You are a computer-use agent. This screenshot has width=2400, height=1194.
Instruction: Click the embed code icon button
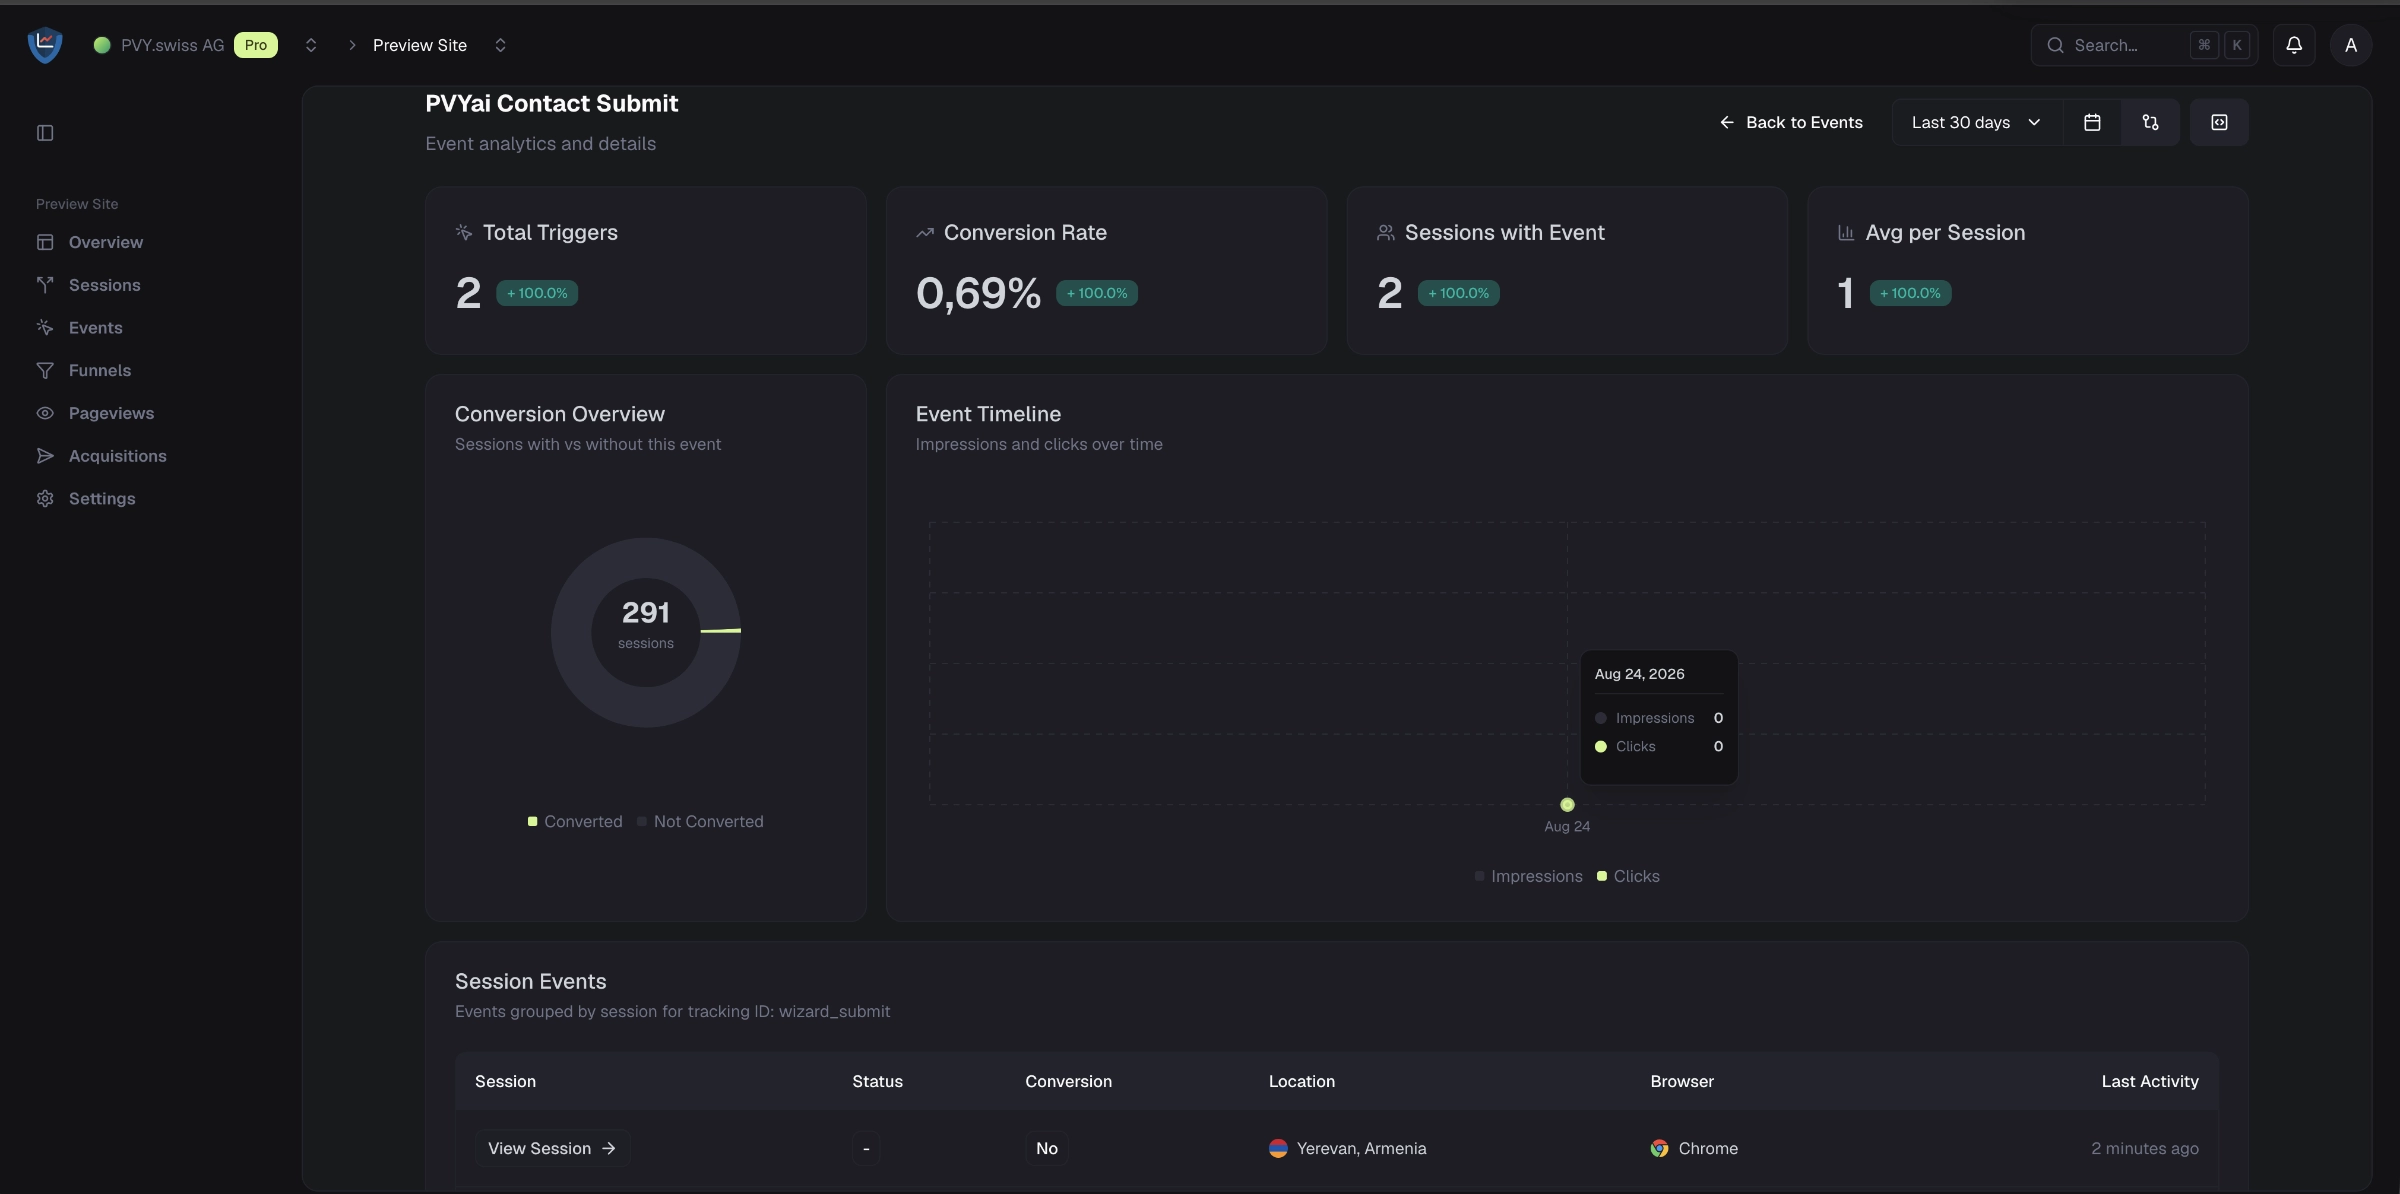coord(2219,122)
